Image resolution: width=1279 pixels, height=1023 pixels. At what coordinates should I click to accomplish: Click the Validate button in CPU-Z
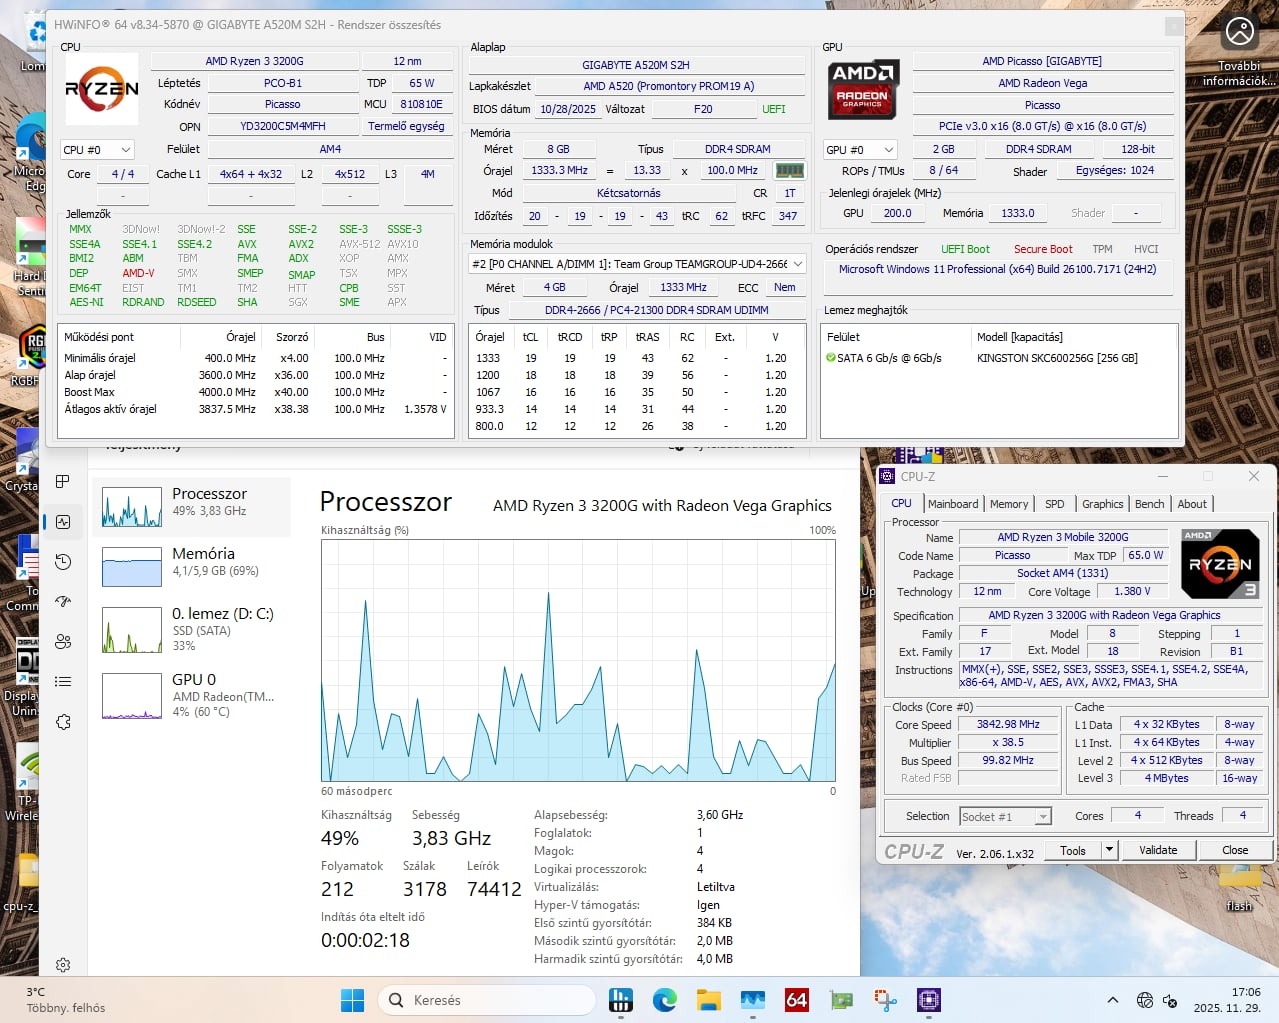click(1158, 850)
